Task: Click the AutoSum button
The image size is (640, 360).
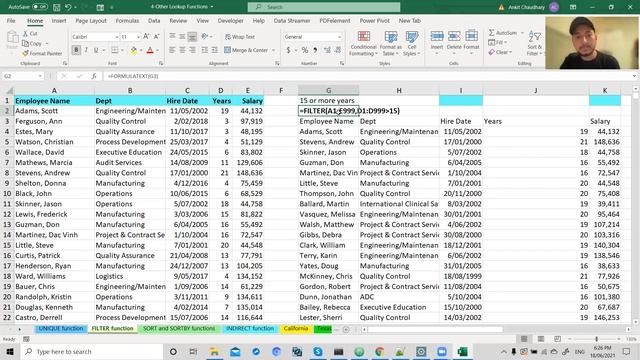Action: [x=503, y=33]
